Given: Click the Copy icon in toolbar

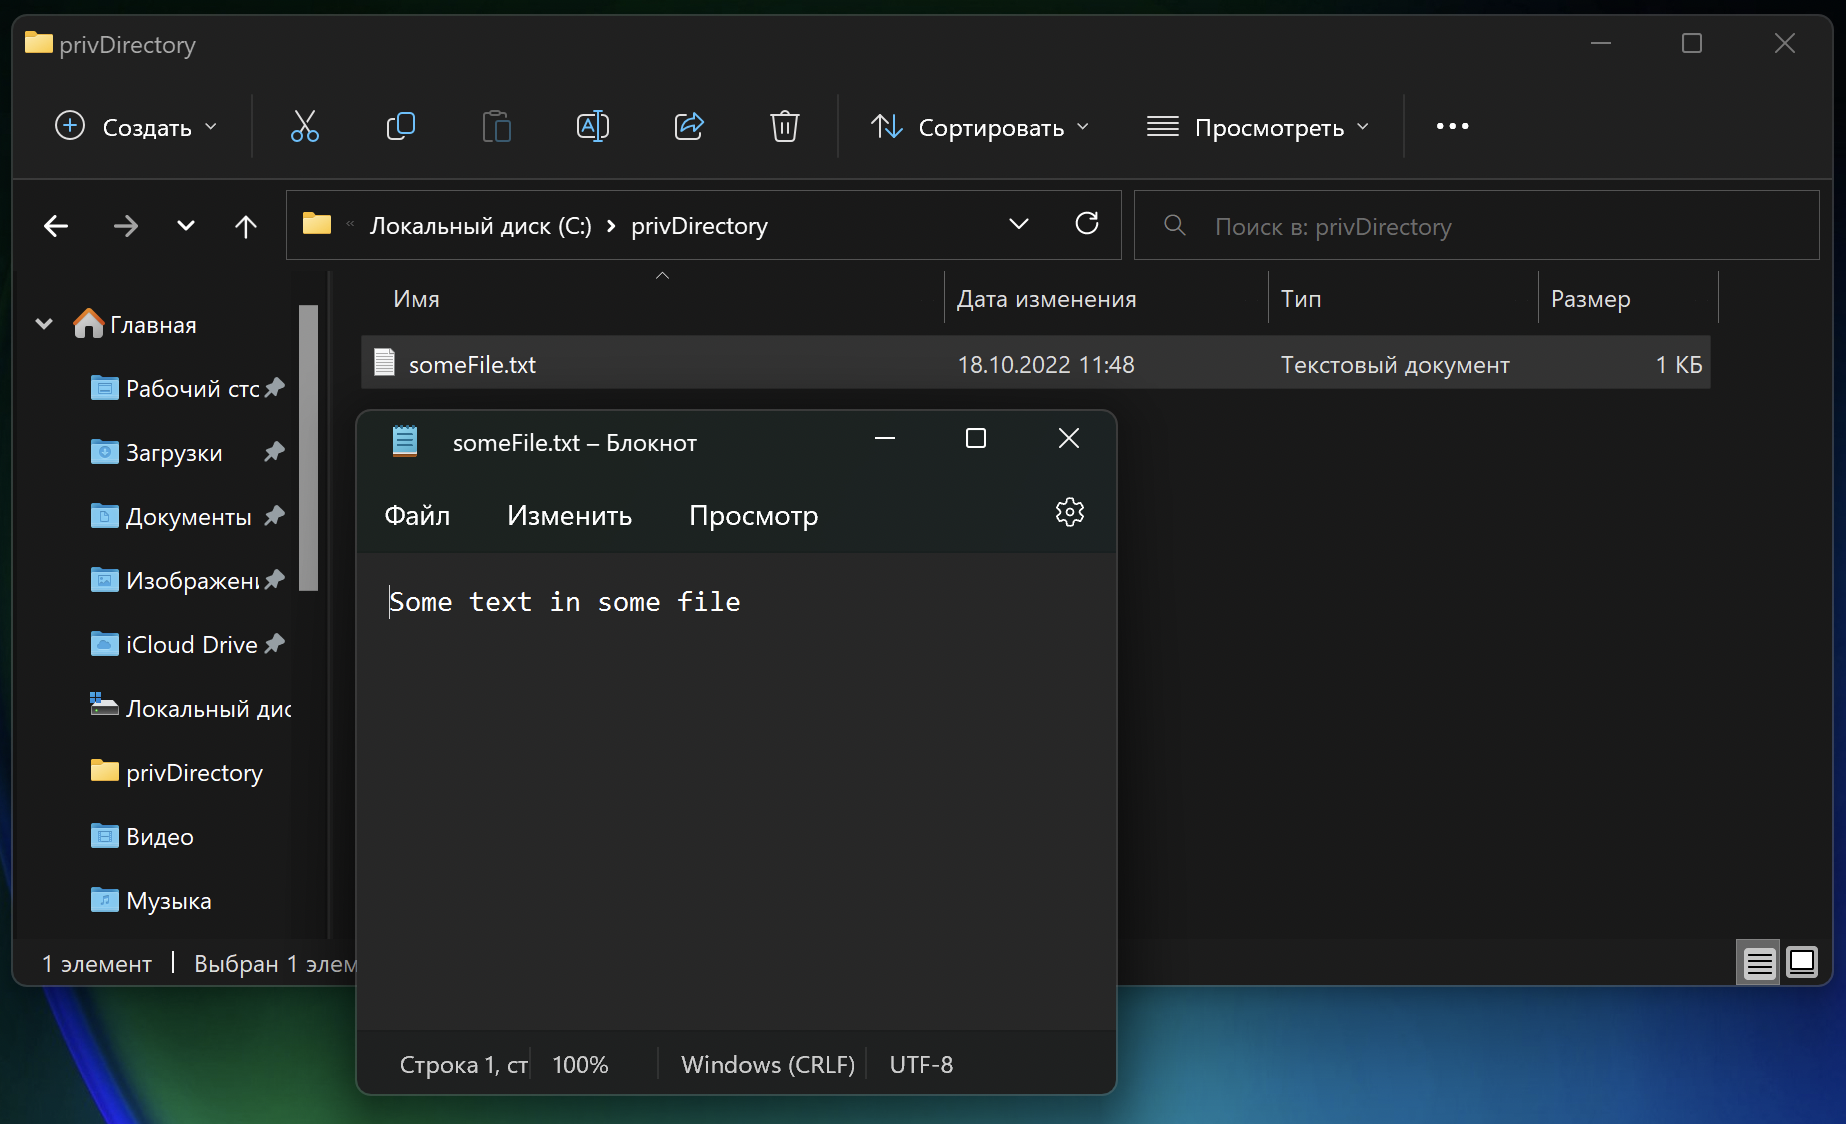Looking at the screenshot, I should tap(400, 127).
